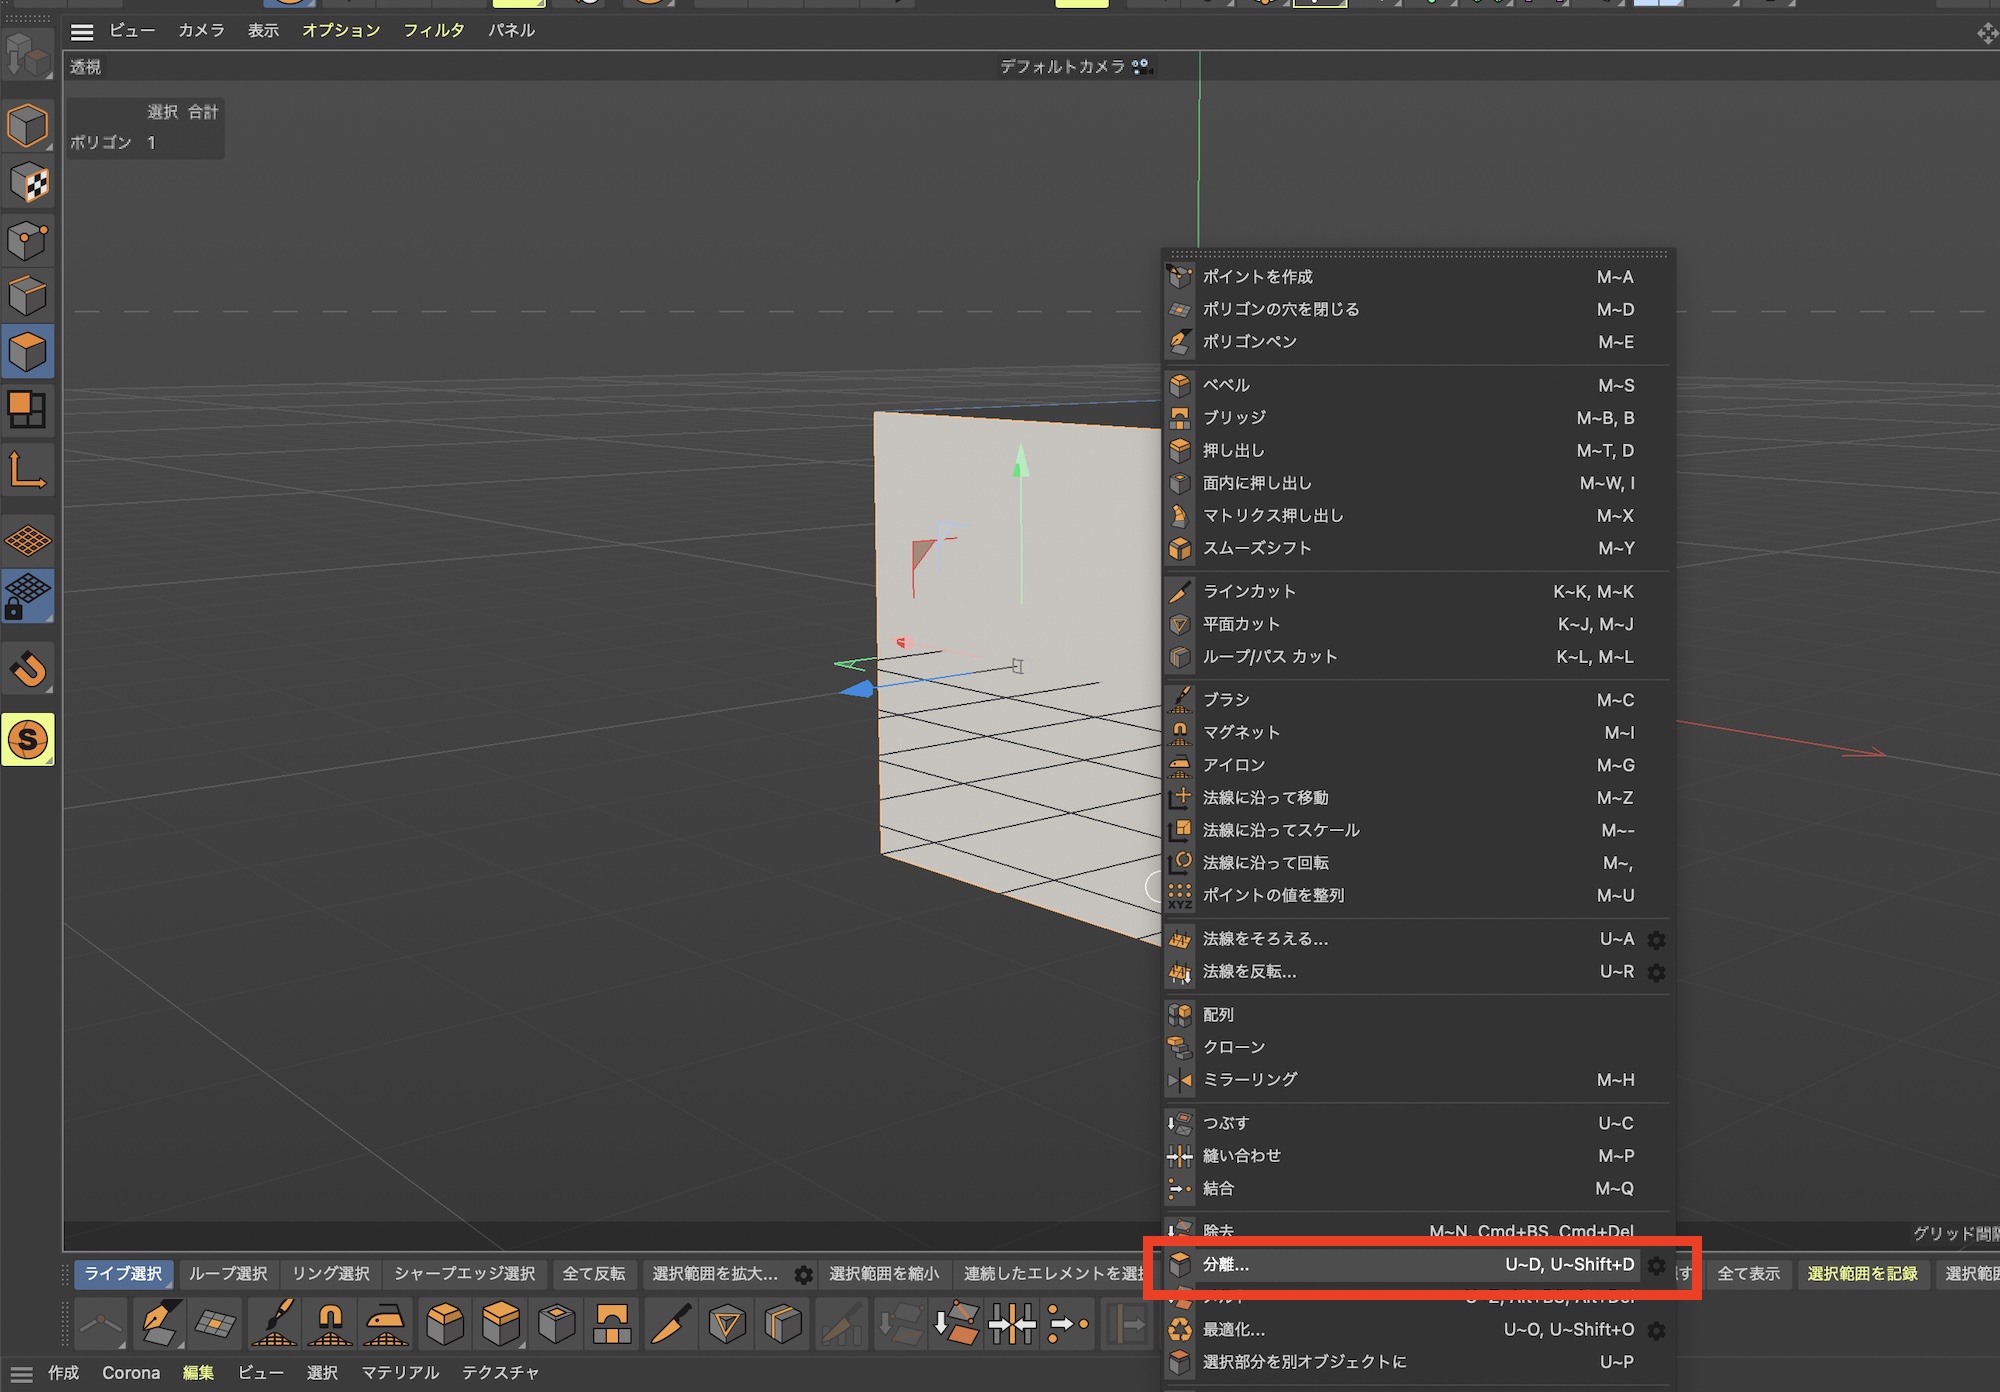Choose 押し出し from the context menu
Image resolution: width=2000 pixels, height=1392 pixels.
pyautogui.click(x=1233, y=451)
